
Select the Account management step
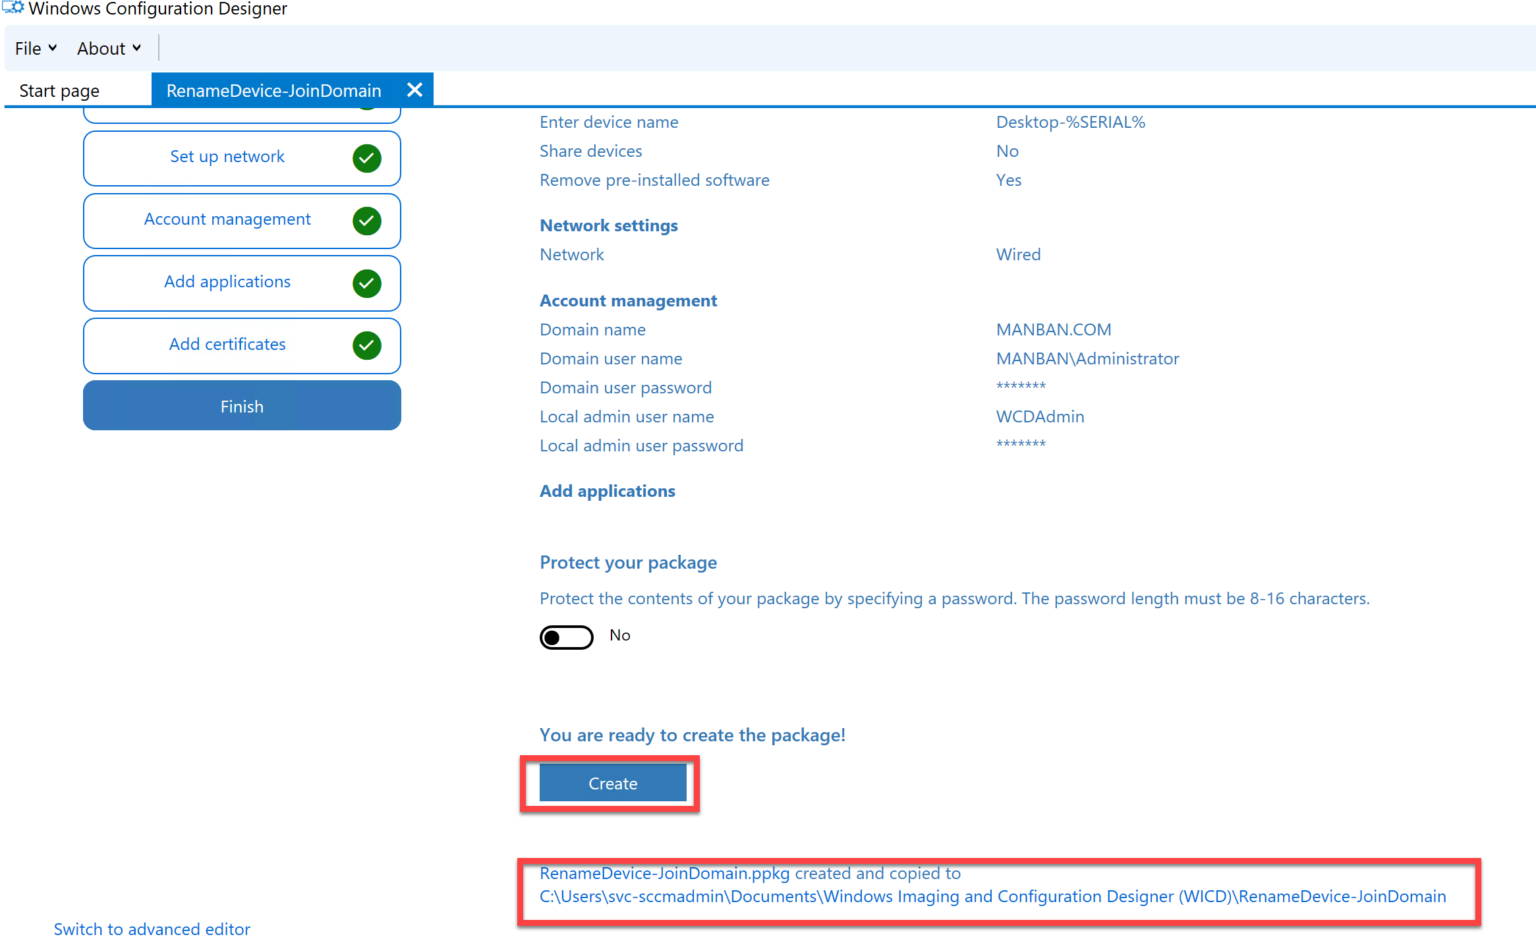tap(227, 219)
